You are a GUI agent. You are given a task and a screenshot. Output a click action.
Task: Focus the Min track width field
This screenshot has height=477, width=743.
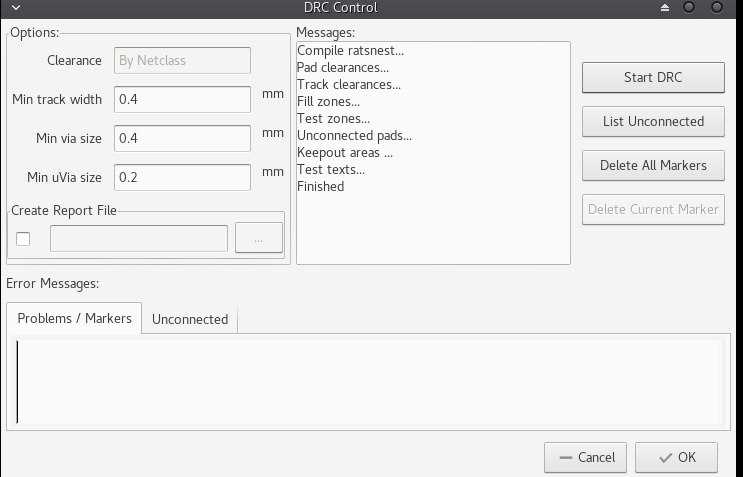[182, 99]
